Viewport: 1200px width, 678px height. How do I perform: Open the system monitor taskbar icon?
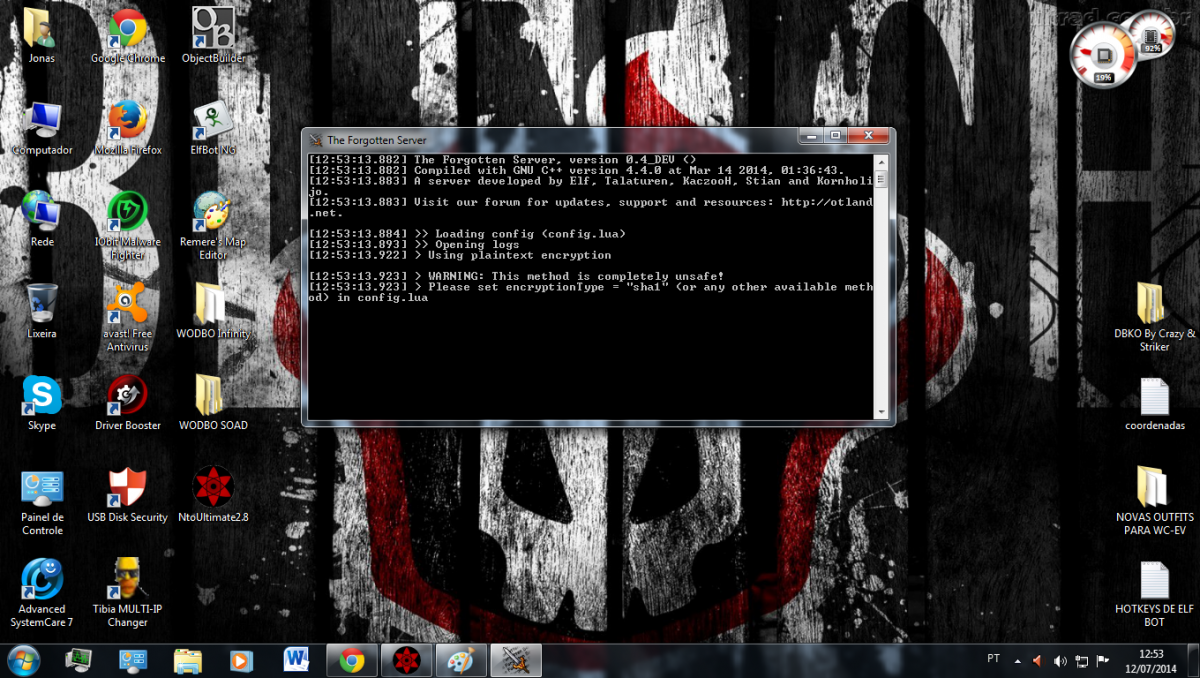click(x=79, y=660)
